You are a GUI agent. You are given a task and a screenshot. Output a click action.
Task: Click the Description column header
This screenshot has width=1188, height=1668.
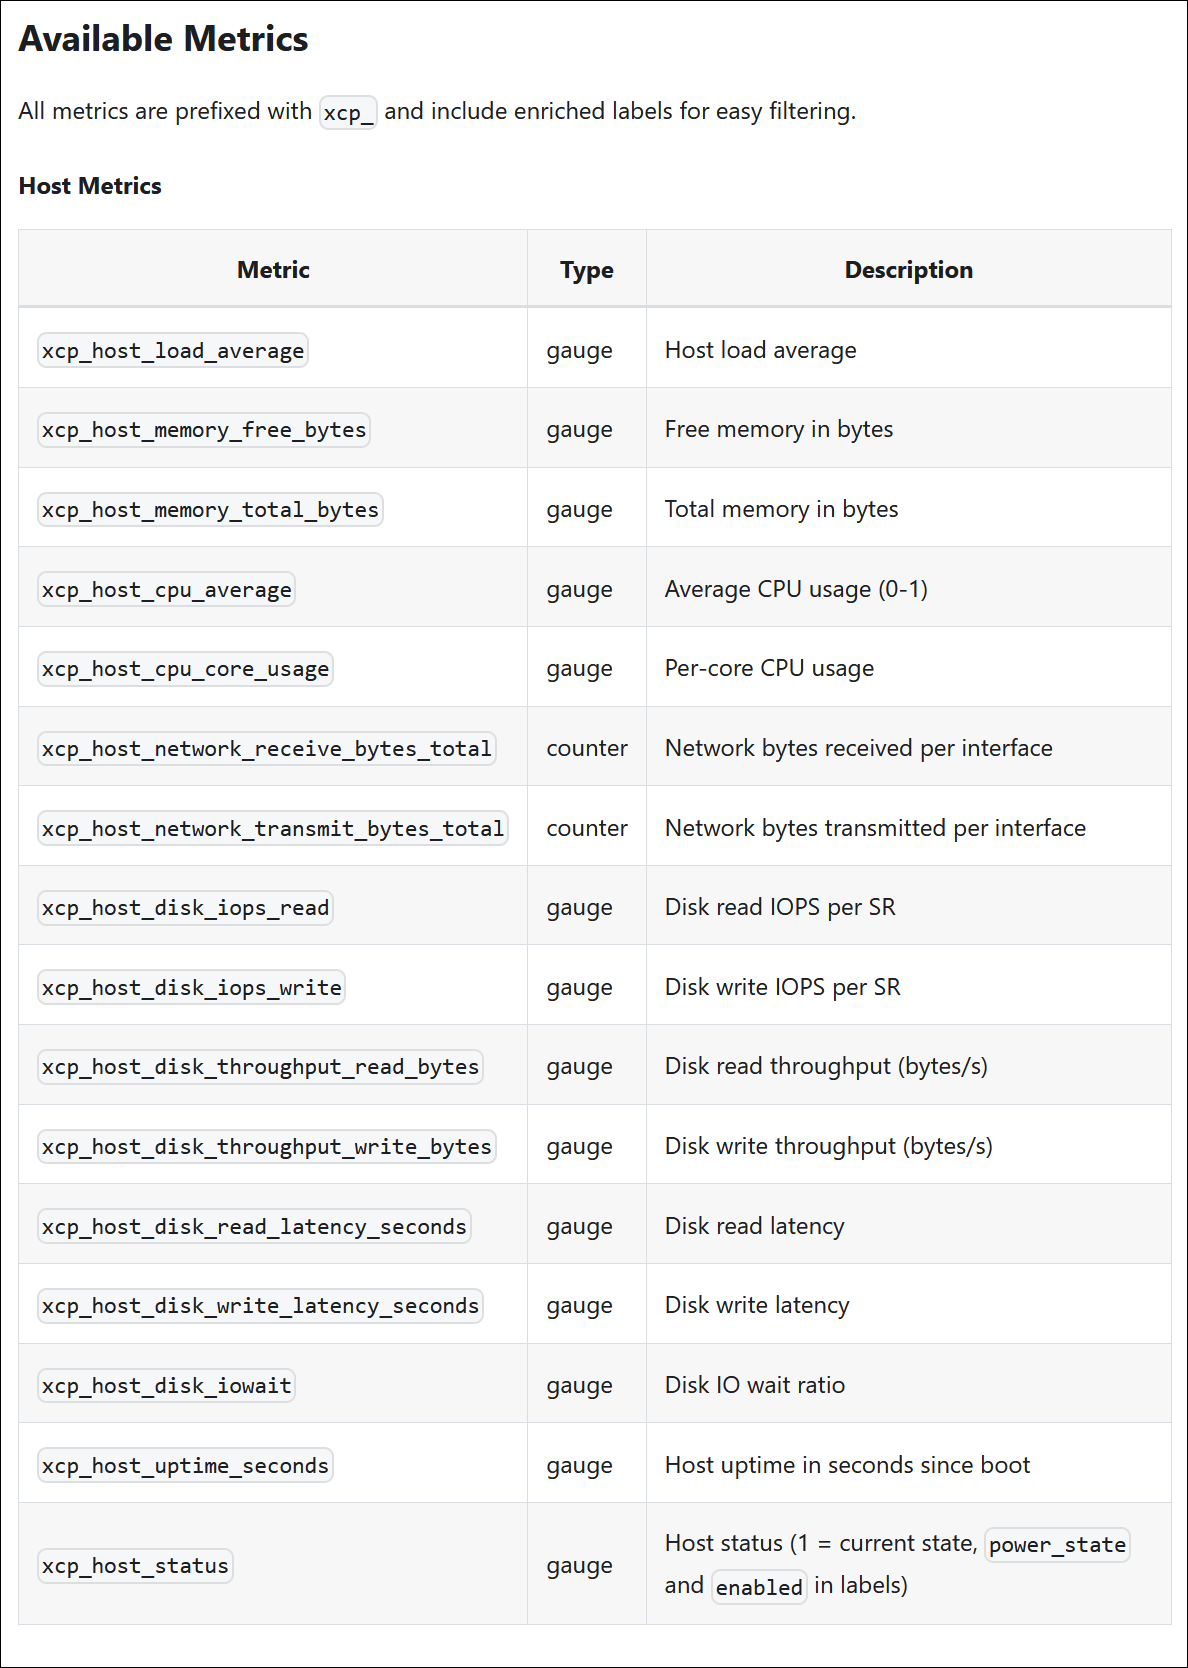coord(908,270)
